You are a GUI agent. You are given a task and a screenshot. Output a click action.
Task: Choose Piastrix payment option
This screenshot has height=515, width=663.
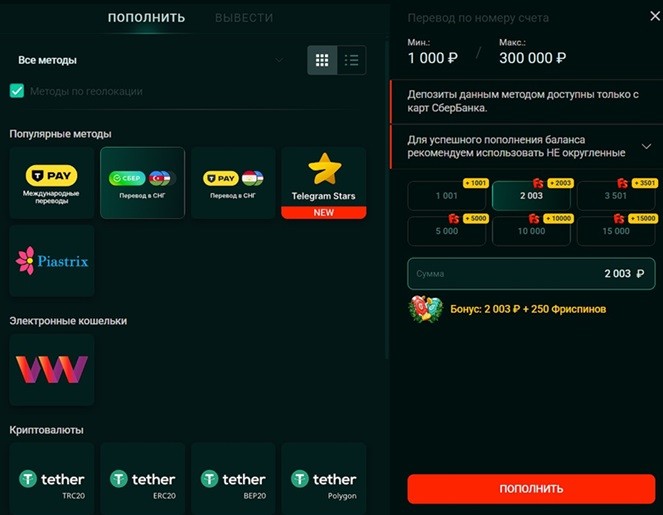point(52,261)
